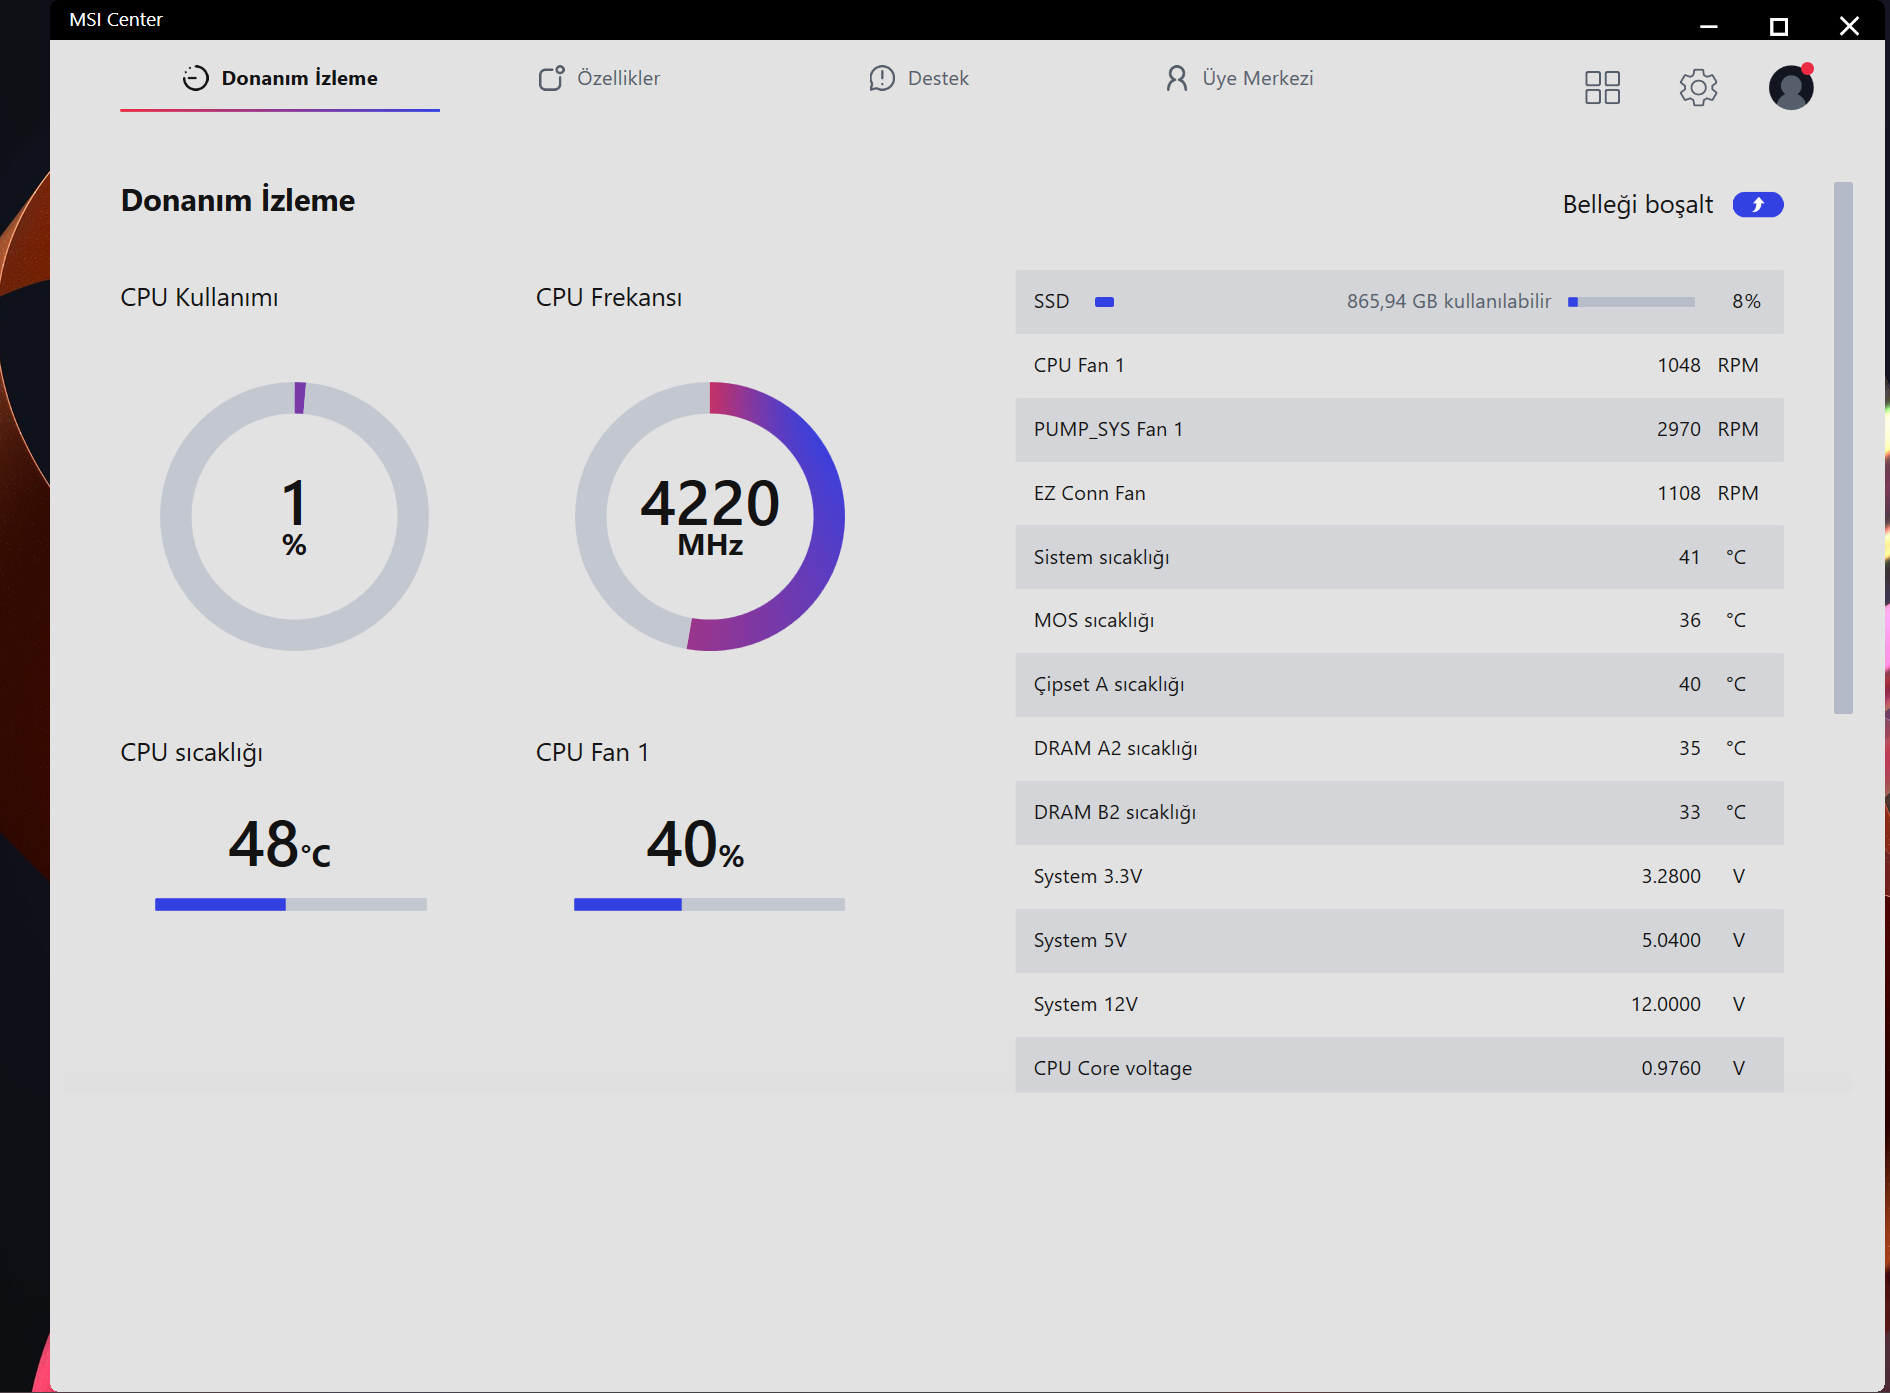Viewport: 1890px width, 1393px height.
Task: Open the Destek tab
Action: click(x=919, y=78)
